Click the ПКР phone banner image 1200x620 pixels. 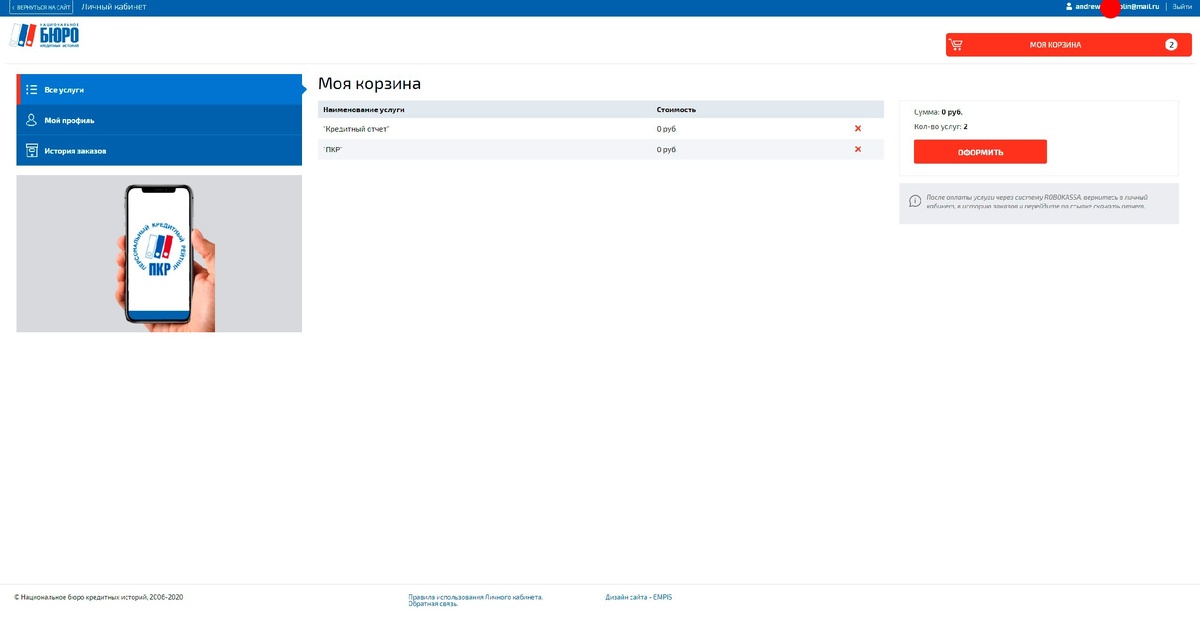pos(159,254)
